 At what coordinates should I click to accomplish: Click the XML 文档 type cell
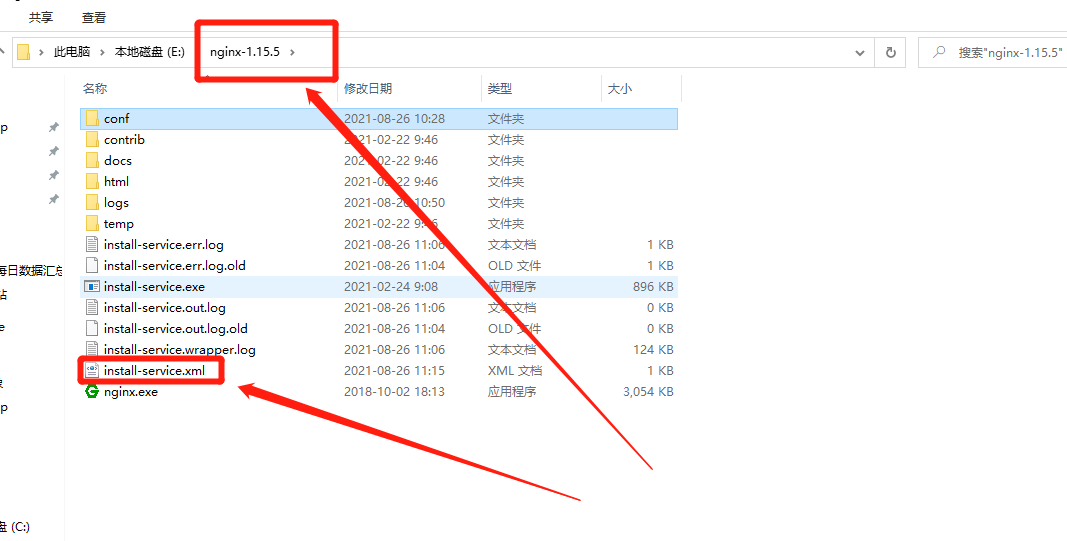(514, 371)
